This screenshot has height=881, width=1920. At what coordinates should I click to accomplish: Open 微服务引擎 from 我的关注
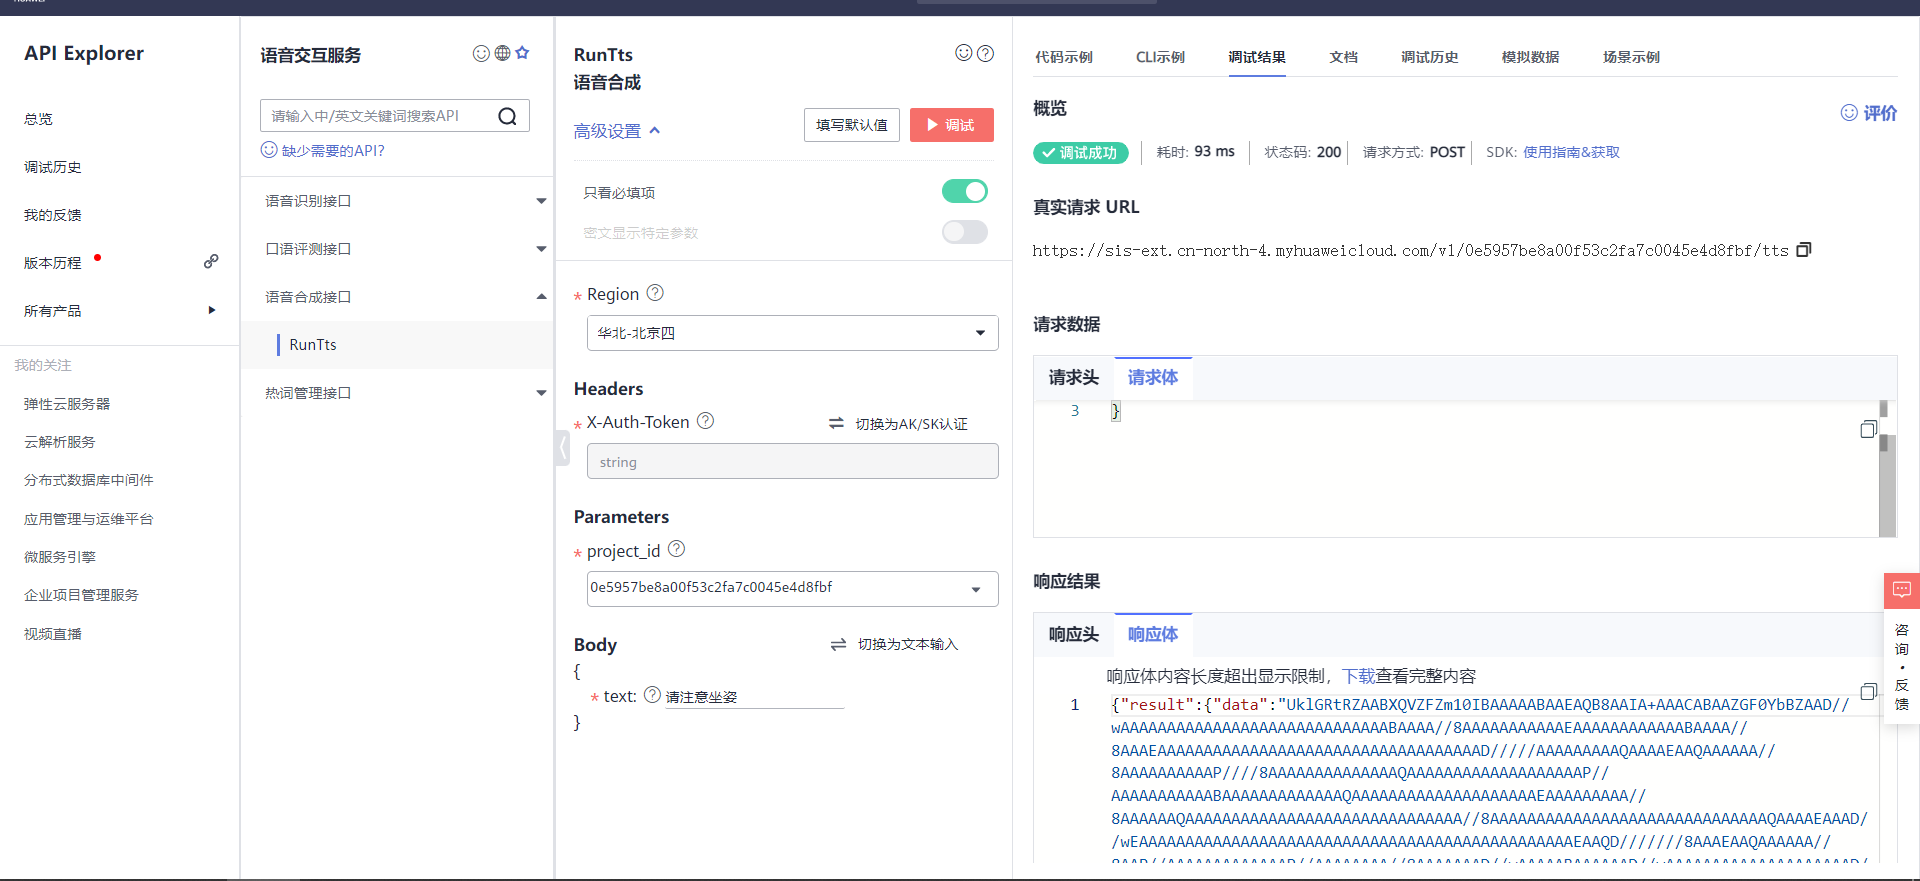point(60,557)
